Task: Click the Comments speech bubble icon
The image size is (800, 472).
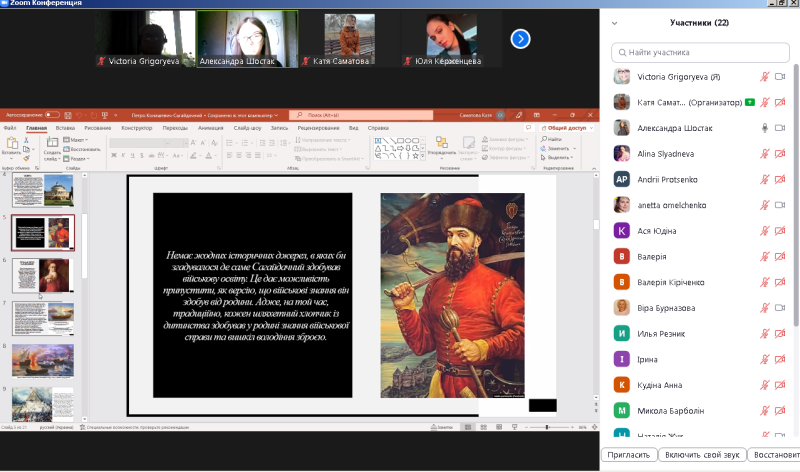Action: [529, 128]
